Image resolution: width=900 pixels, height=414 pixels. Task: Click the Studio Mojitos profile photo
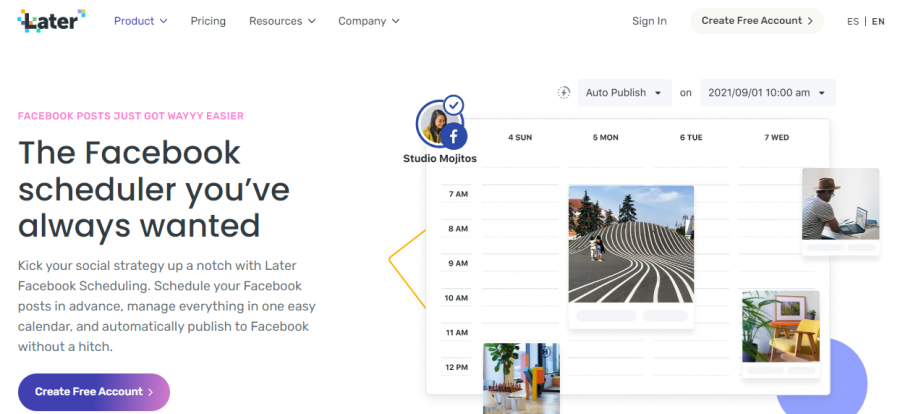click(435, 123)
